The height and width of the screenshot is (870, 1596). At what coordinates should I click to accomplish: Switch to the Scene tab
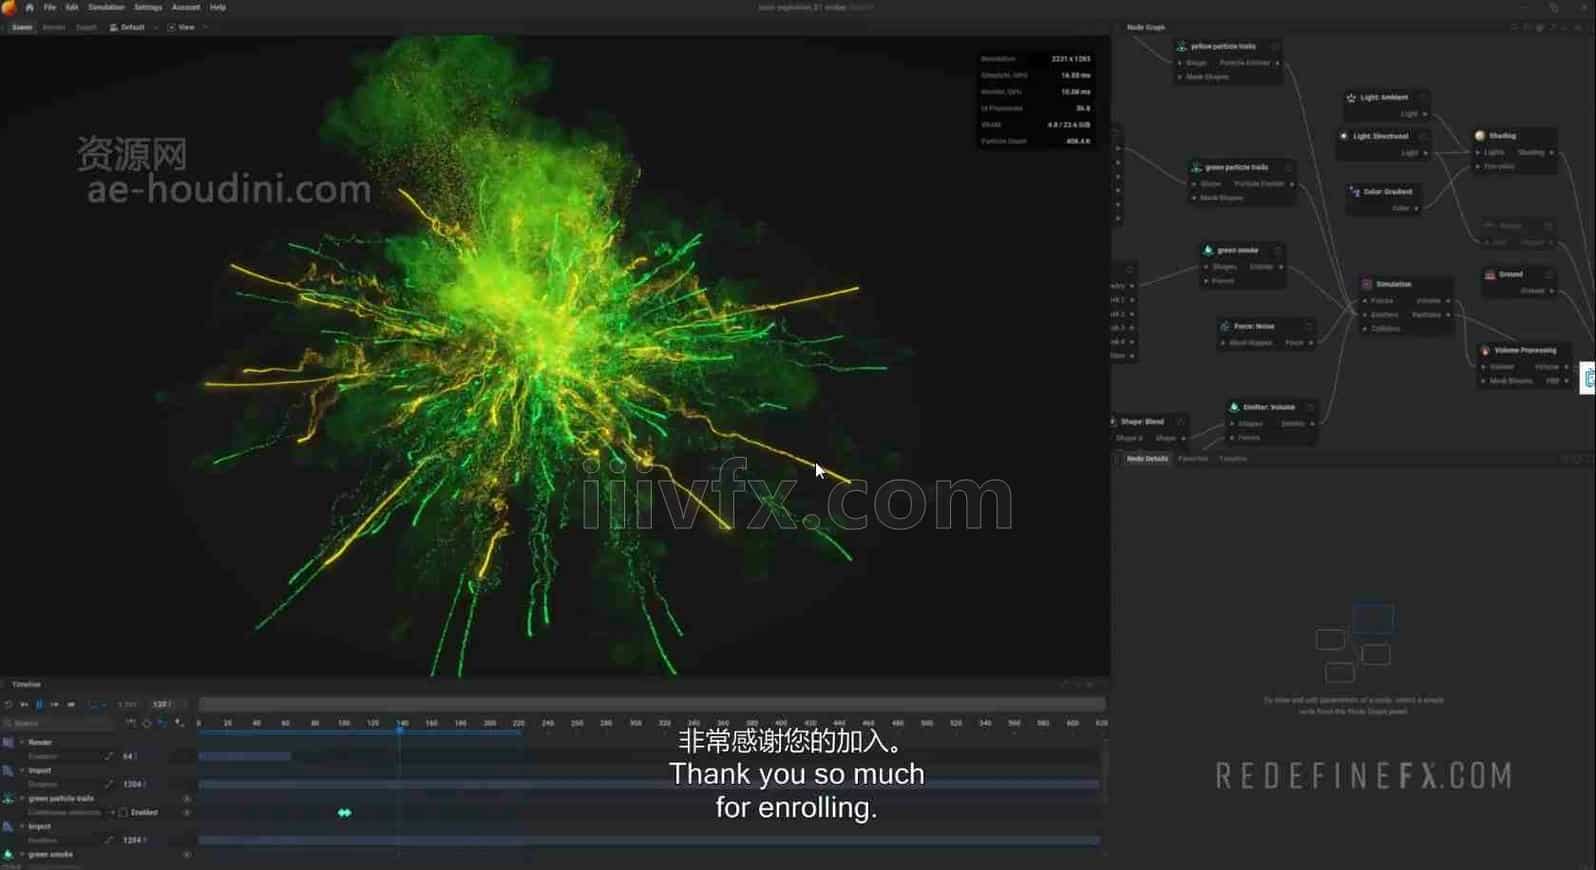coord(21,27)
